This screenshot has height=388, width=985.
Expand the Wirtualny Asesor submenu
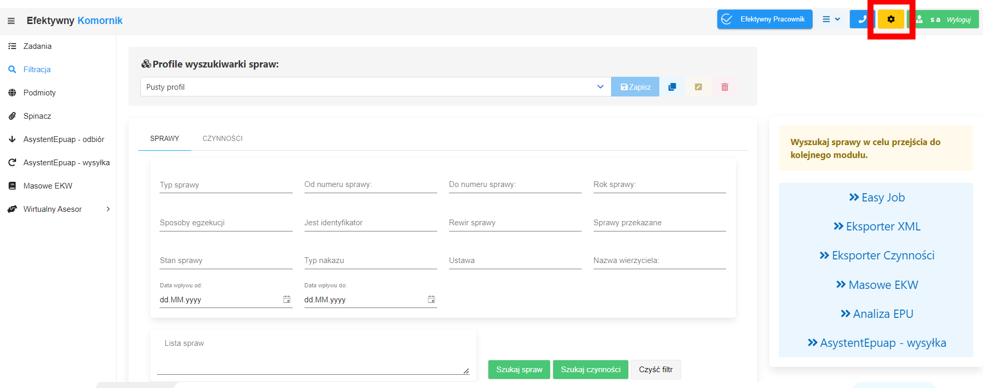[x=58, y=209]
